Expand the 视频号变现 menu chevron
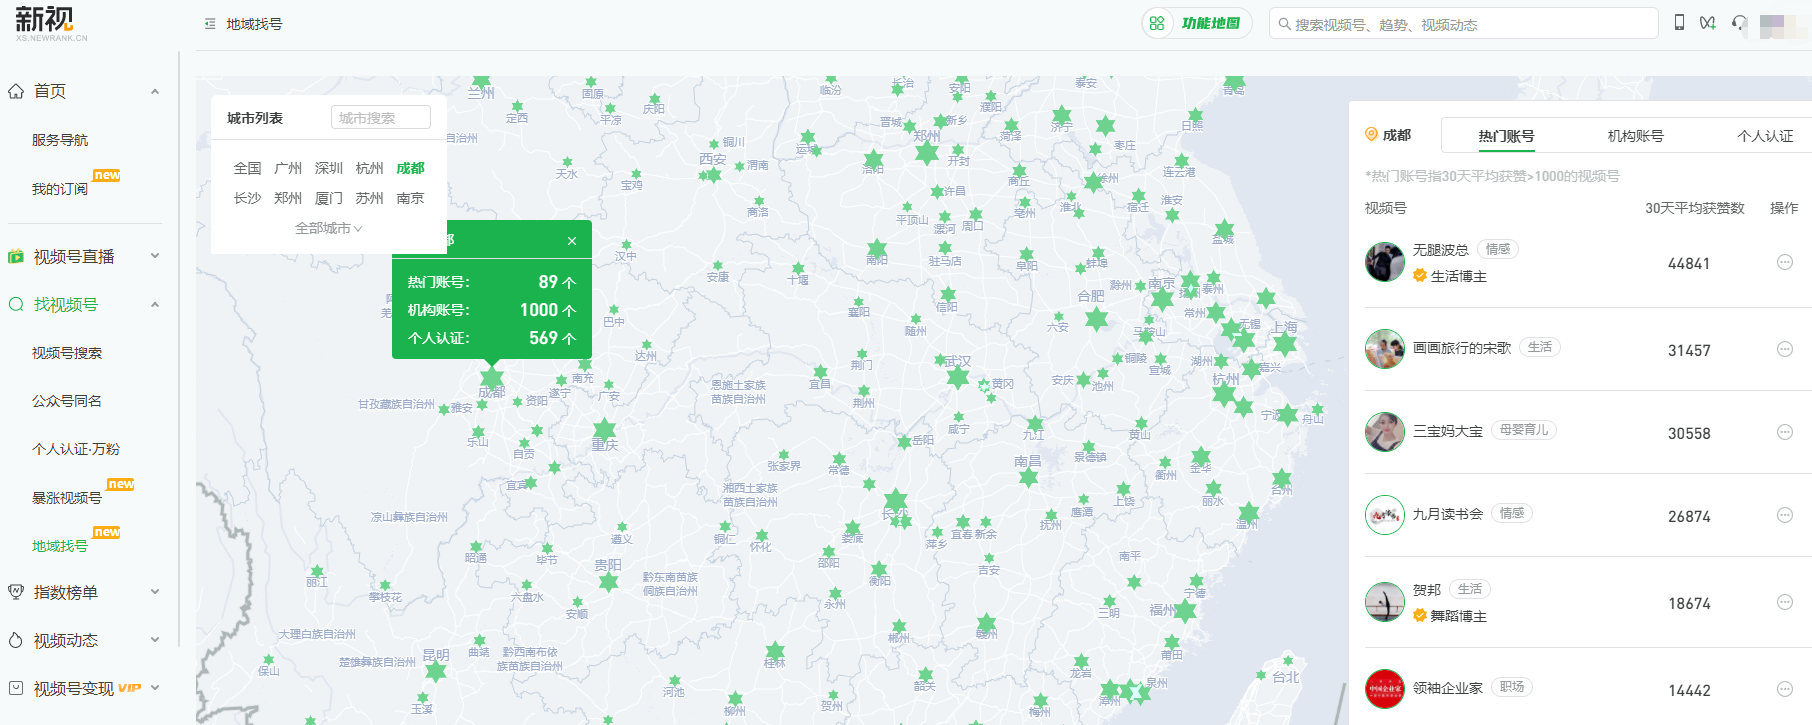Image resolution: width=1812 pixels, height=725 pixels. pos(155,688)
